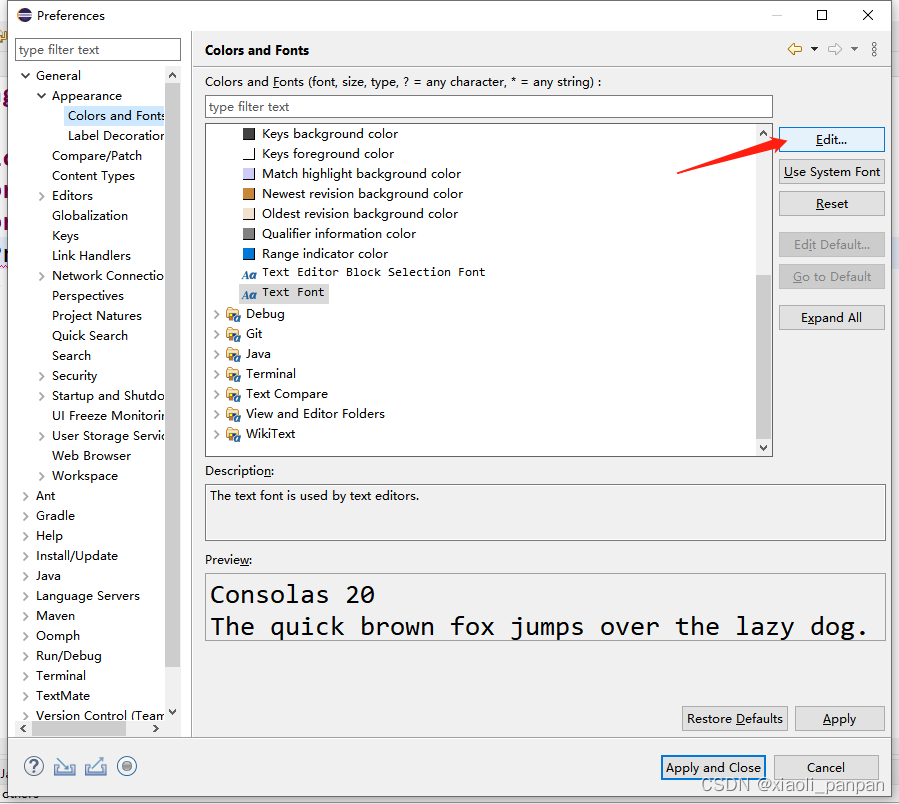The height and width of the screenshot is (804, 899).
Task: Focus the Colors and Fonts filter field
Action: pos(488,107)
